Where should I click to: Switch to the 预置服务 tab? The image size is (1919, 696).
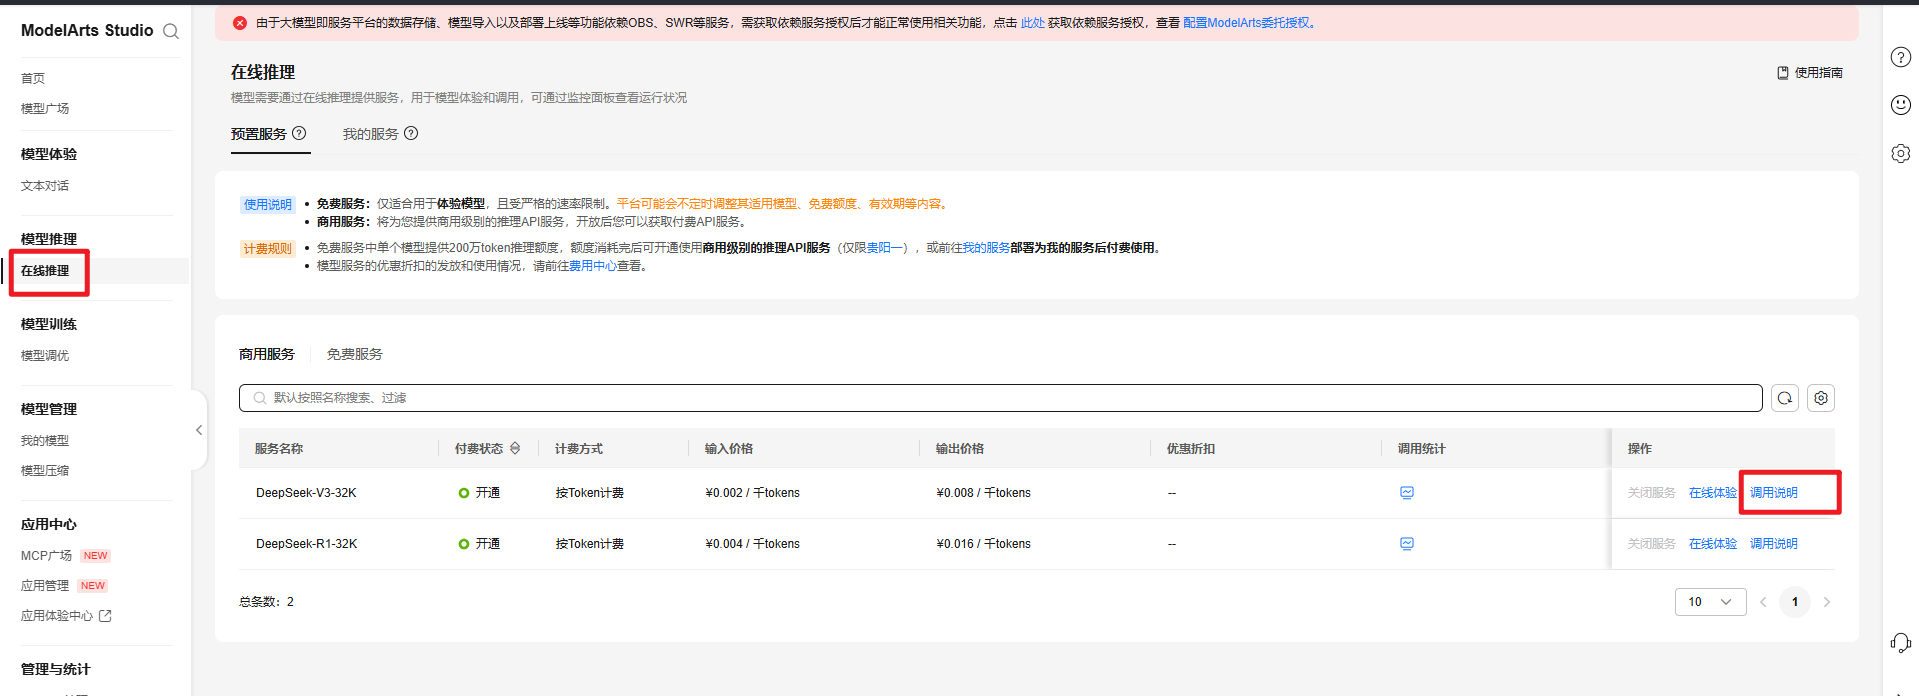(x=259, y=134)
